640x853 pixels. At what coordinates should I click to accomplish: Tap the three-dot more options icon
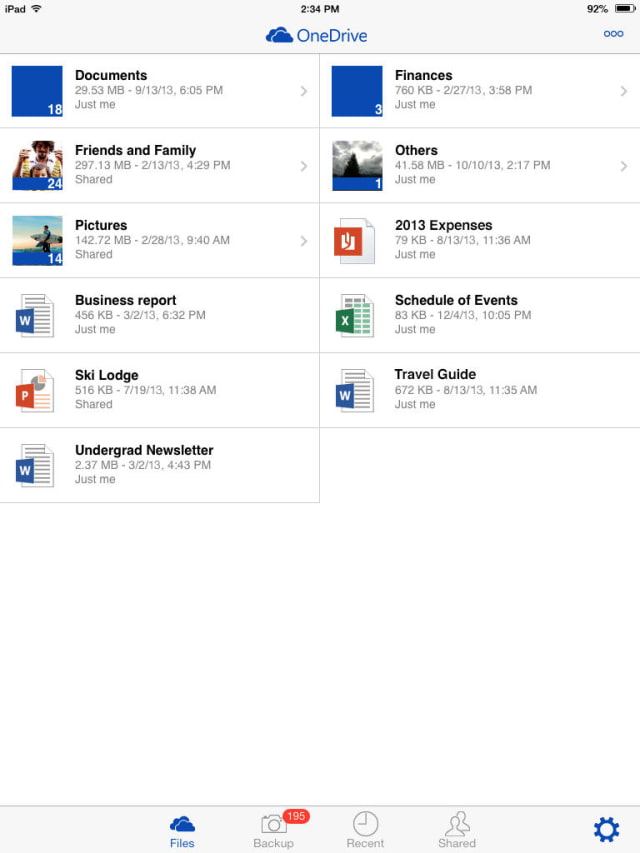pos(613,34)
